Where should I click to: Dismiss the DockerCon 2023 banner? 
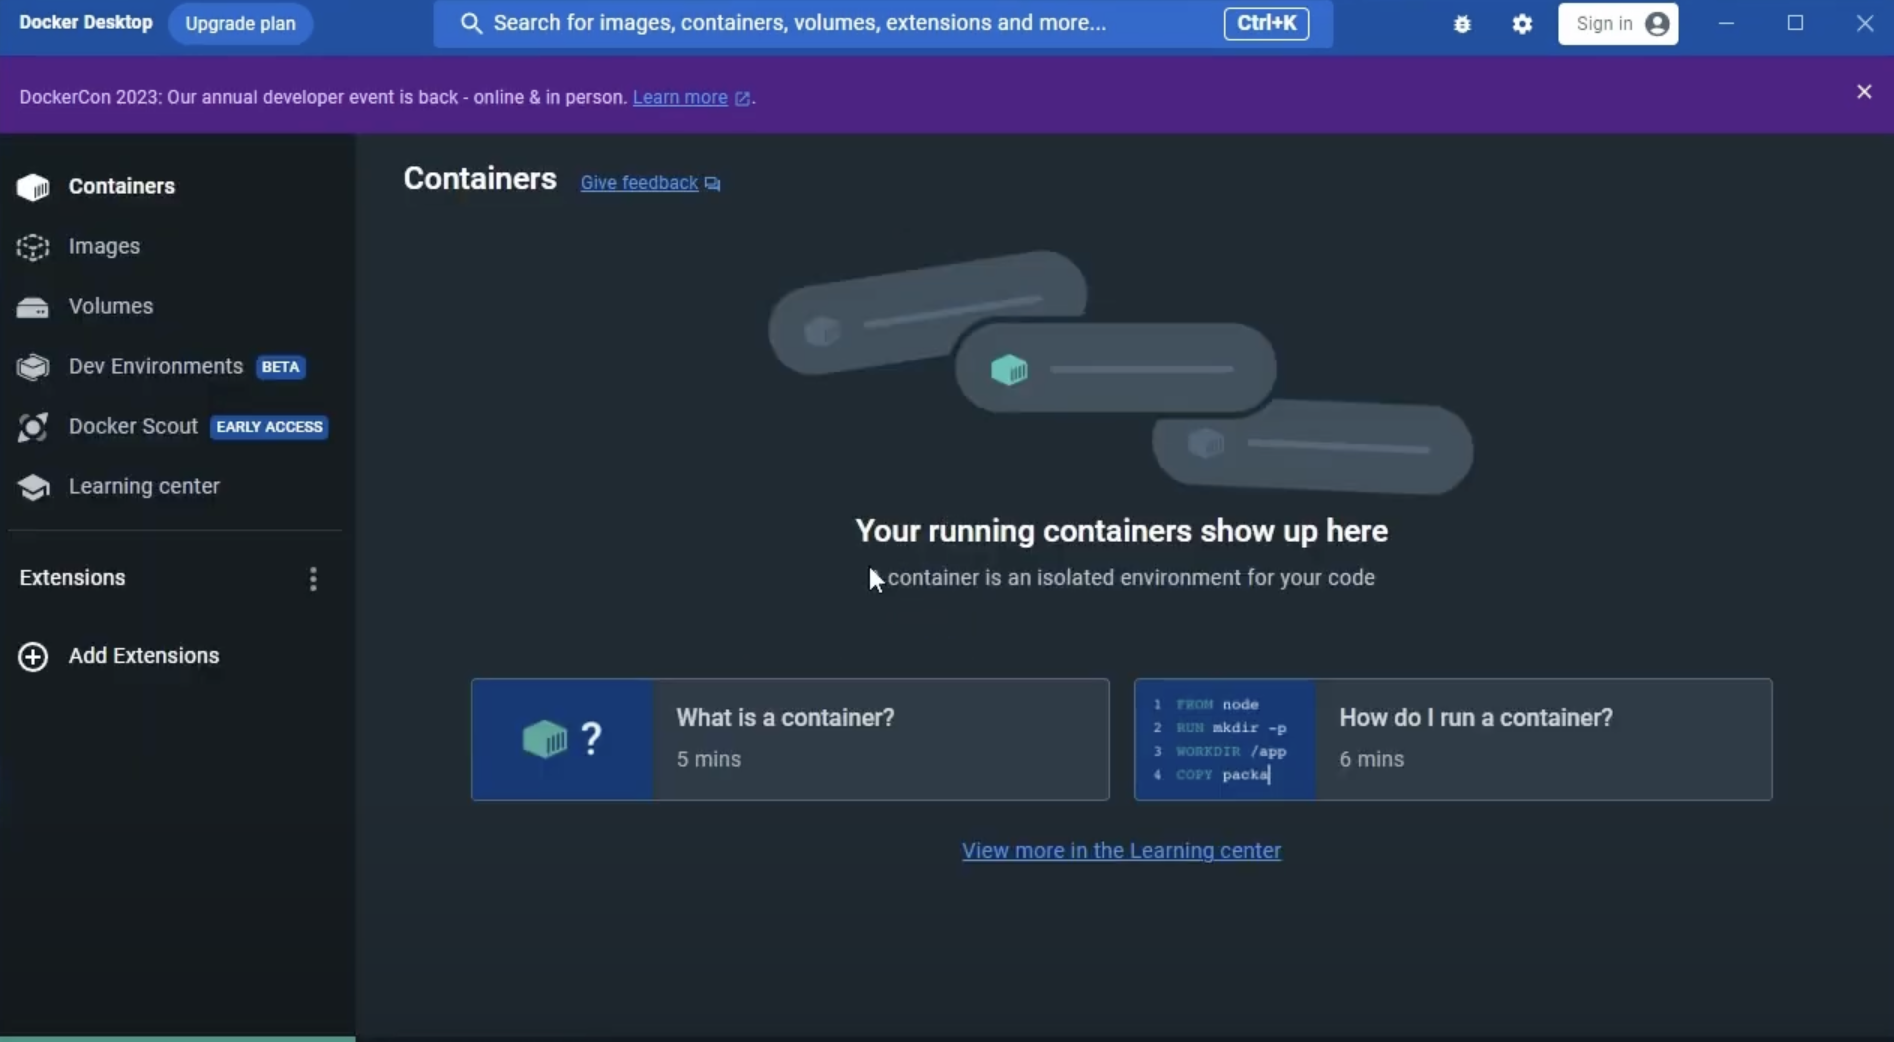[1864, 92]
